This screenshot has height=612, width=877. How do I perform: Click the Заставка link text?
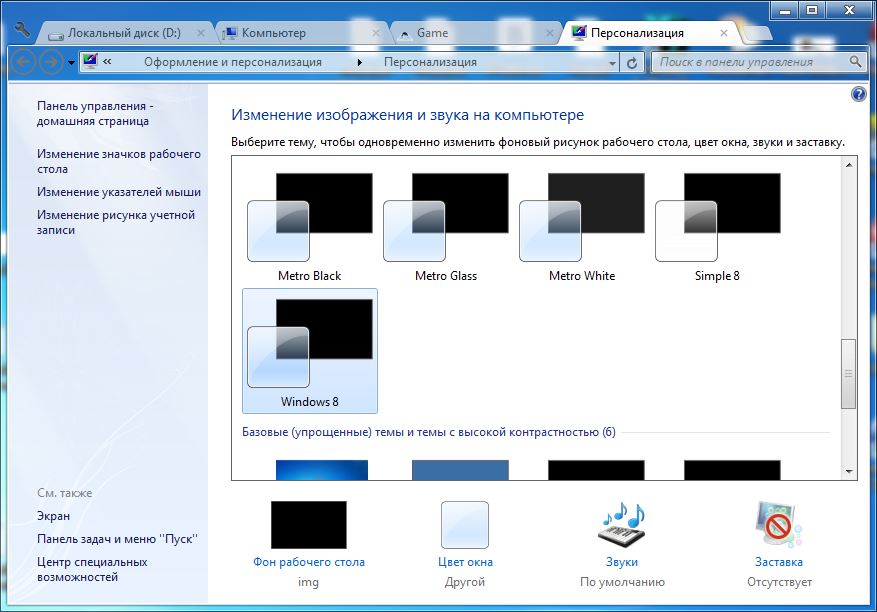click(x=779, y=562)
